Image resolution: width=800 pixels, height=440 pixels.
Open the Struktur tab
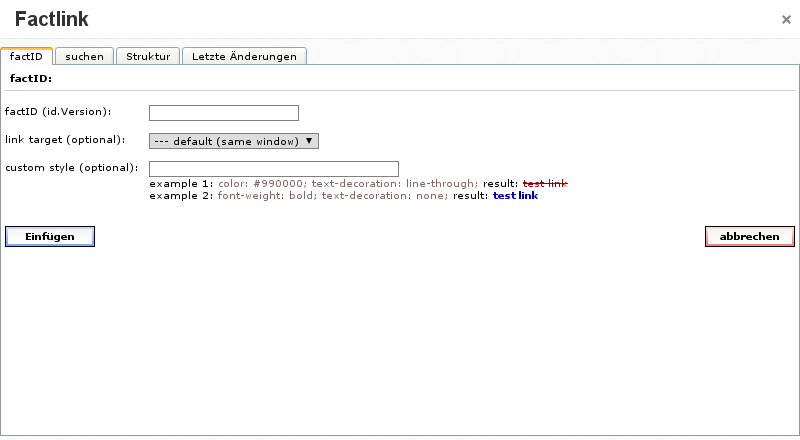pos(148,57)
